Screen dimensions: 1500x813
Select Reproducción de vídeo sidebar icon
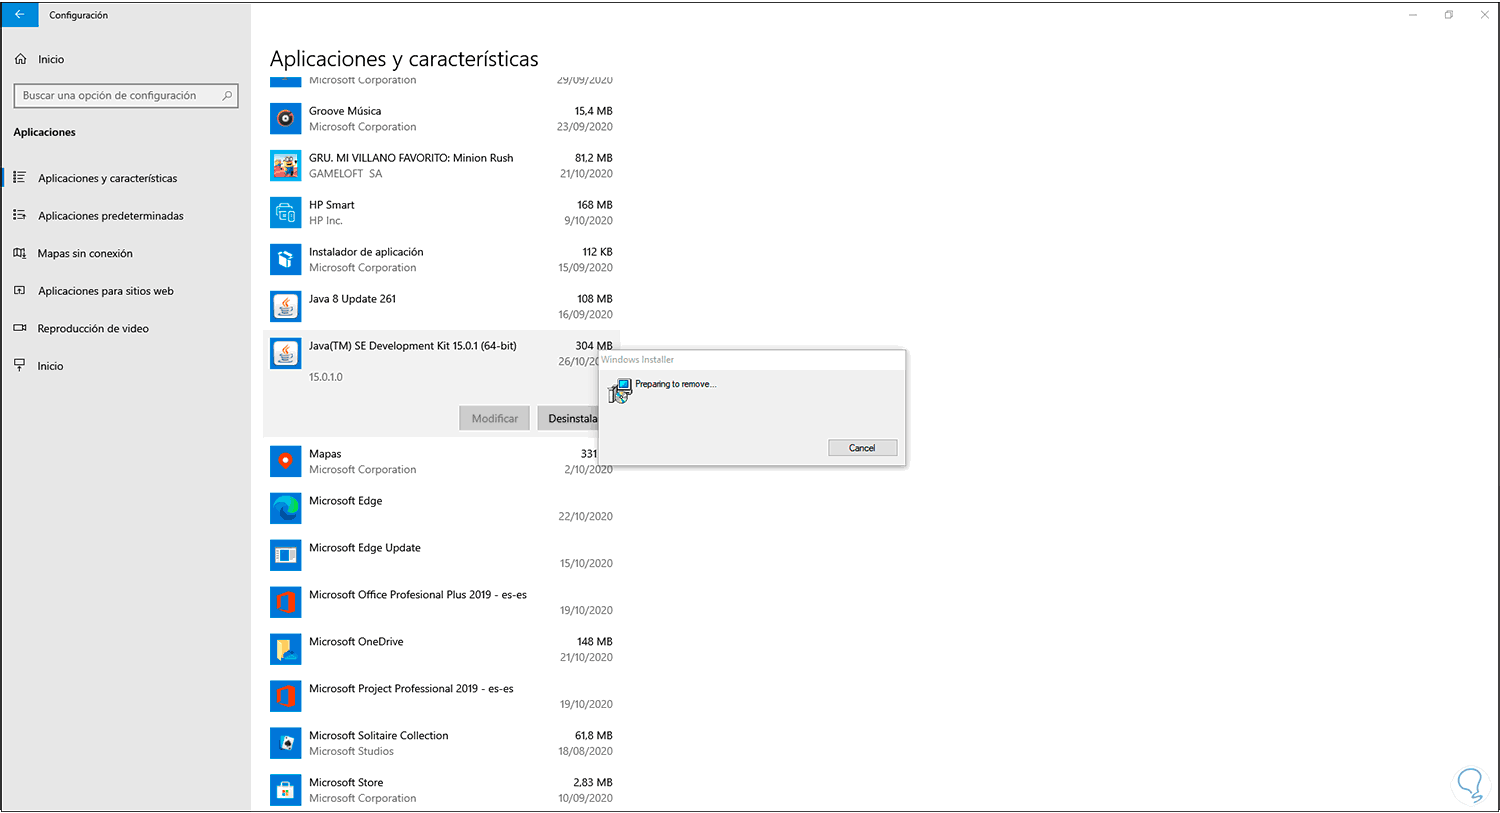19,328
